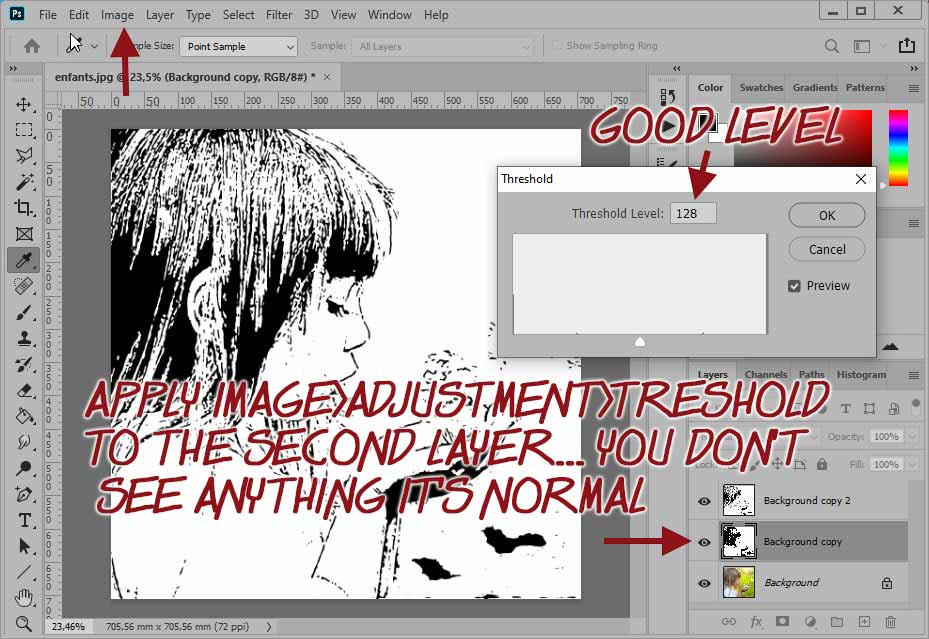This screenshot has width=929, height=639.
Task: Open the Search magnifier in options bar
Action: coord(832,46)
